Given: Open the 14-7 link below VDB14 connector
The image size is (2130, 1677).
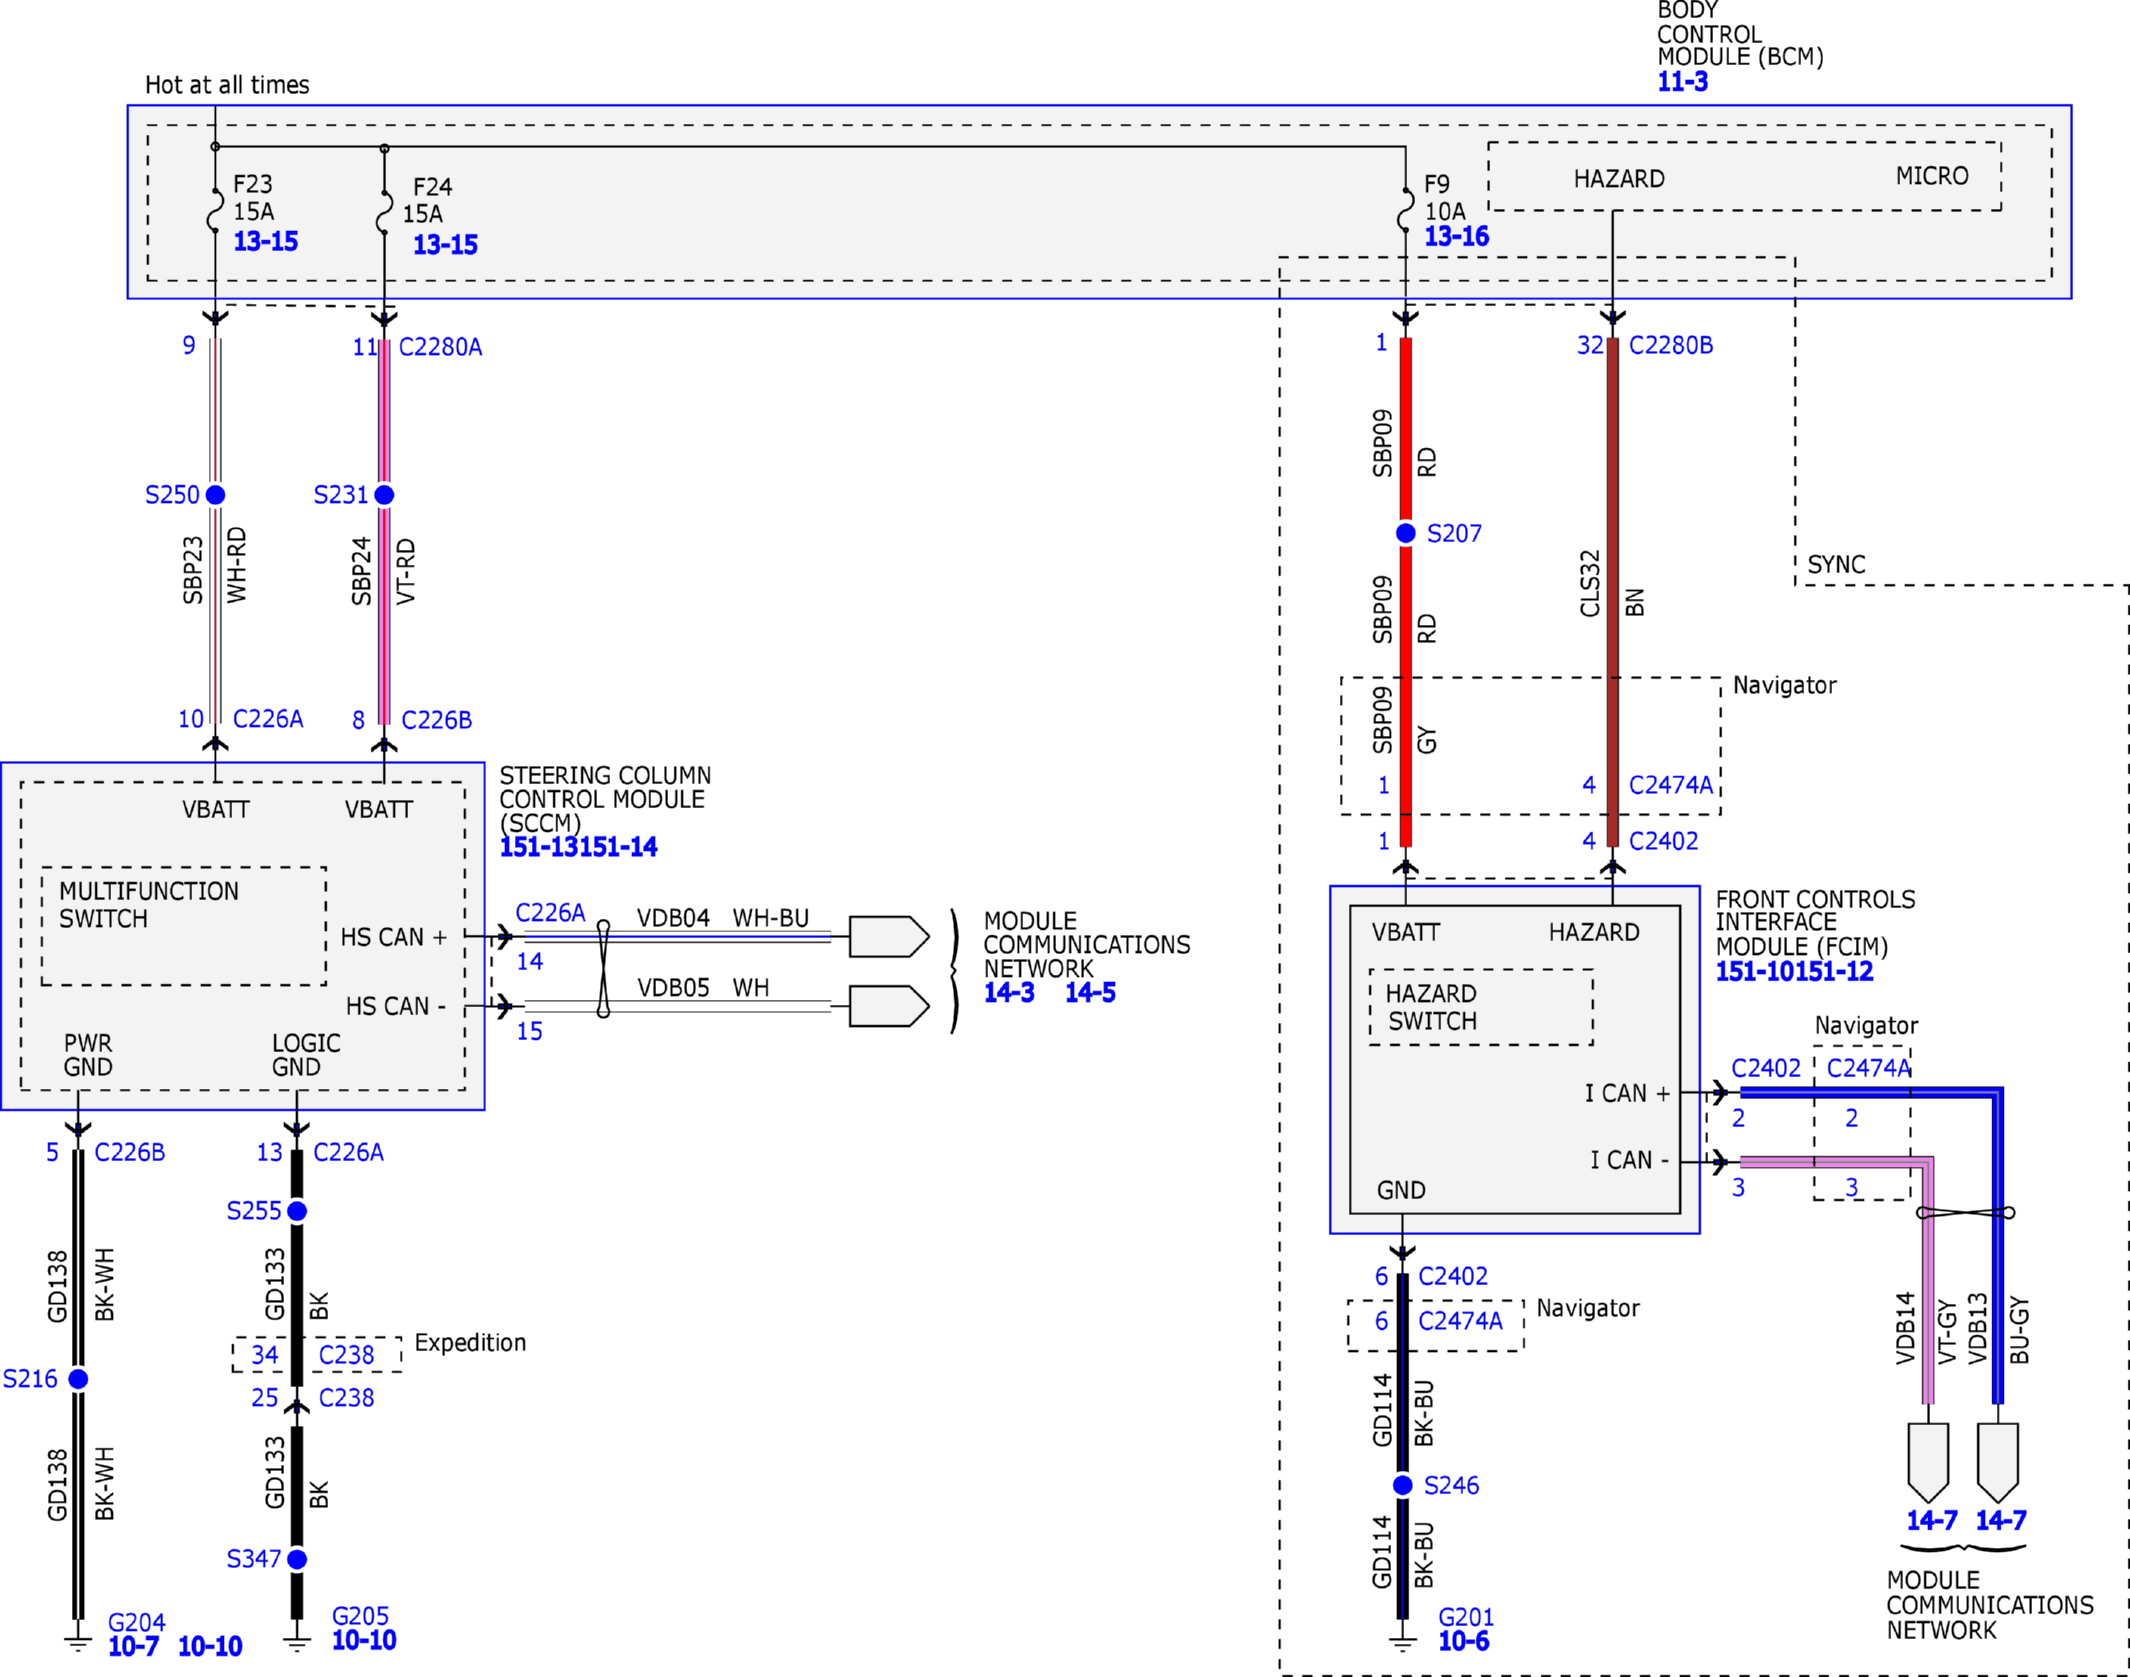Looking at the screenshot, I should click(1932, 1521).
